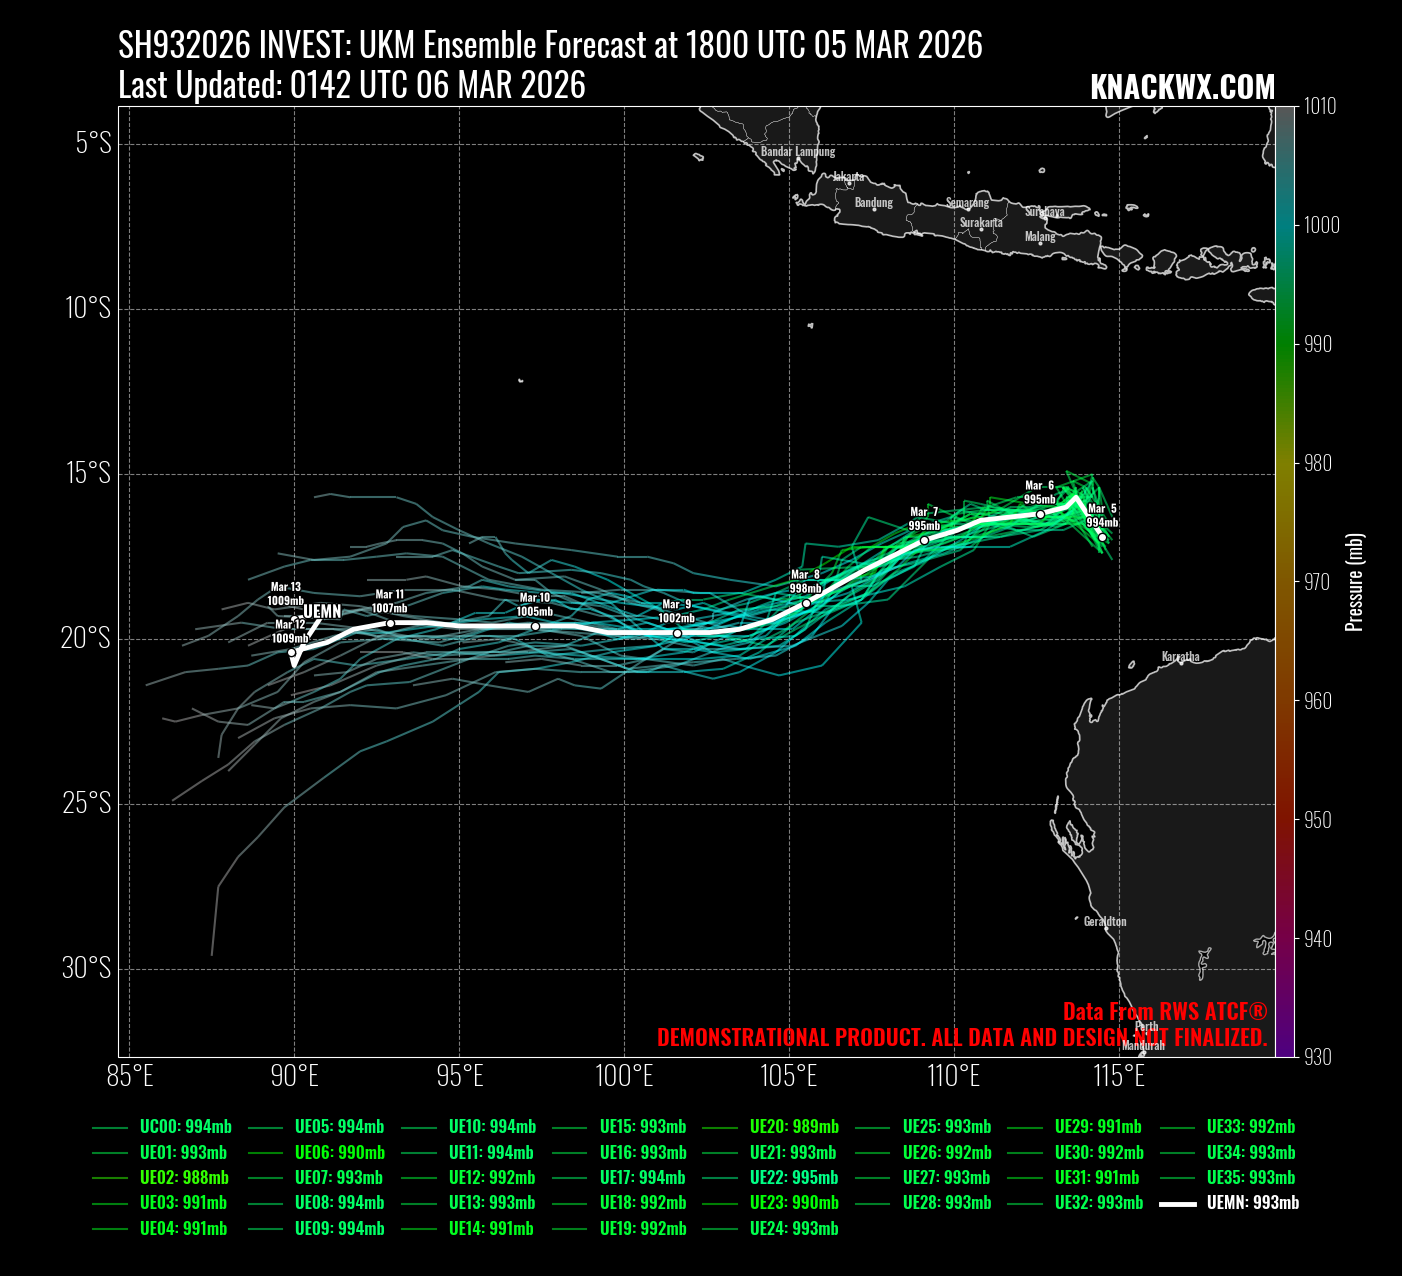
Task: Click the Mar 5 994mb track marker
Action: [x=1102, y=537]
